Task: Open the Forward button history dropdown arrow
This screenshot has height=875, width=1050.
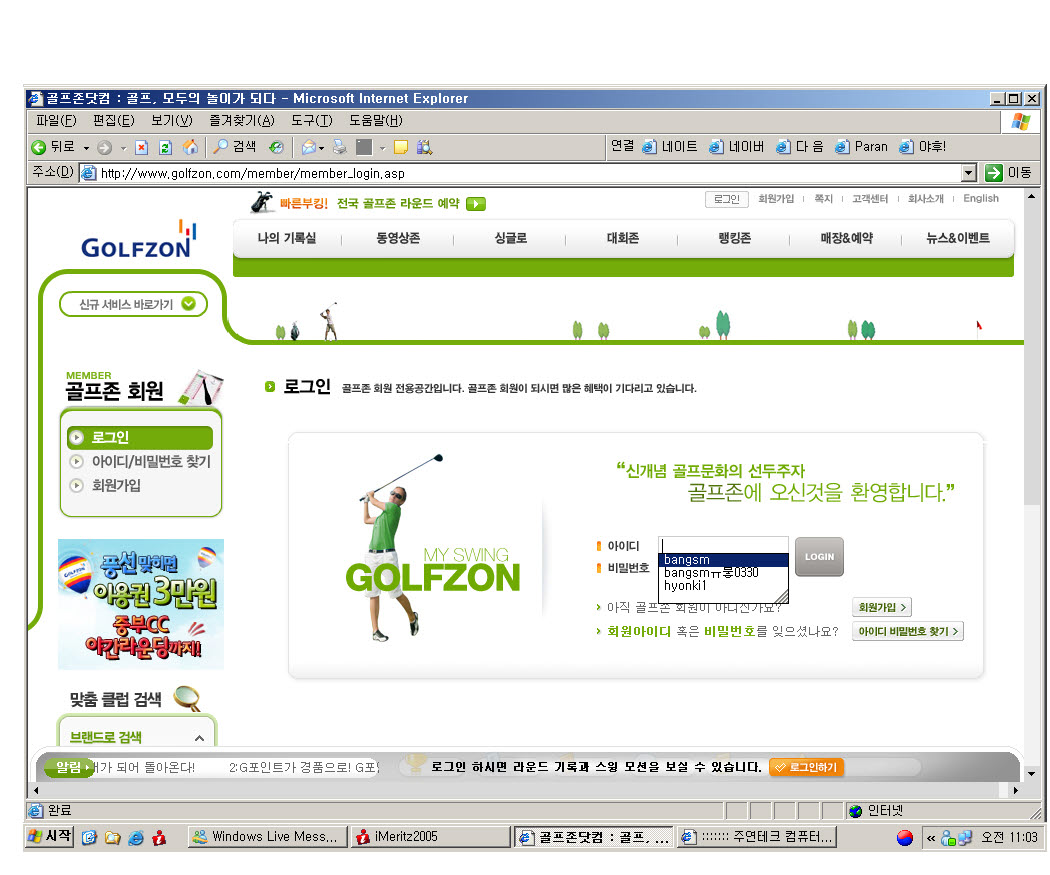Action: tap(123, 148)
